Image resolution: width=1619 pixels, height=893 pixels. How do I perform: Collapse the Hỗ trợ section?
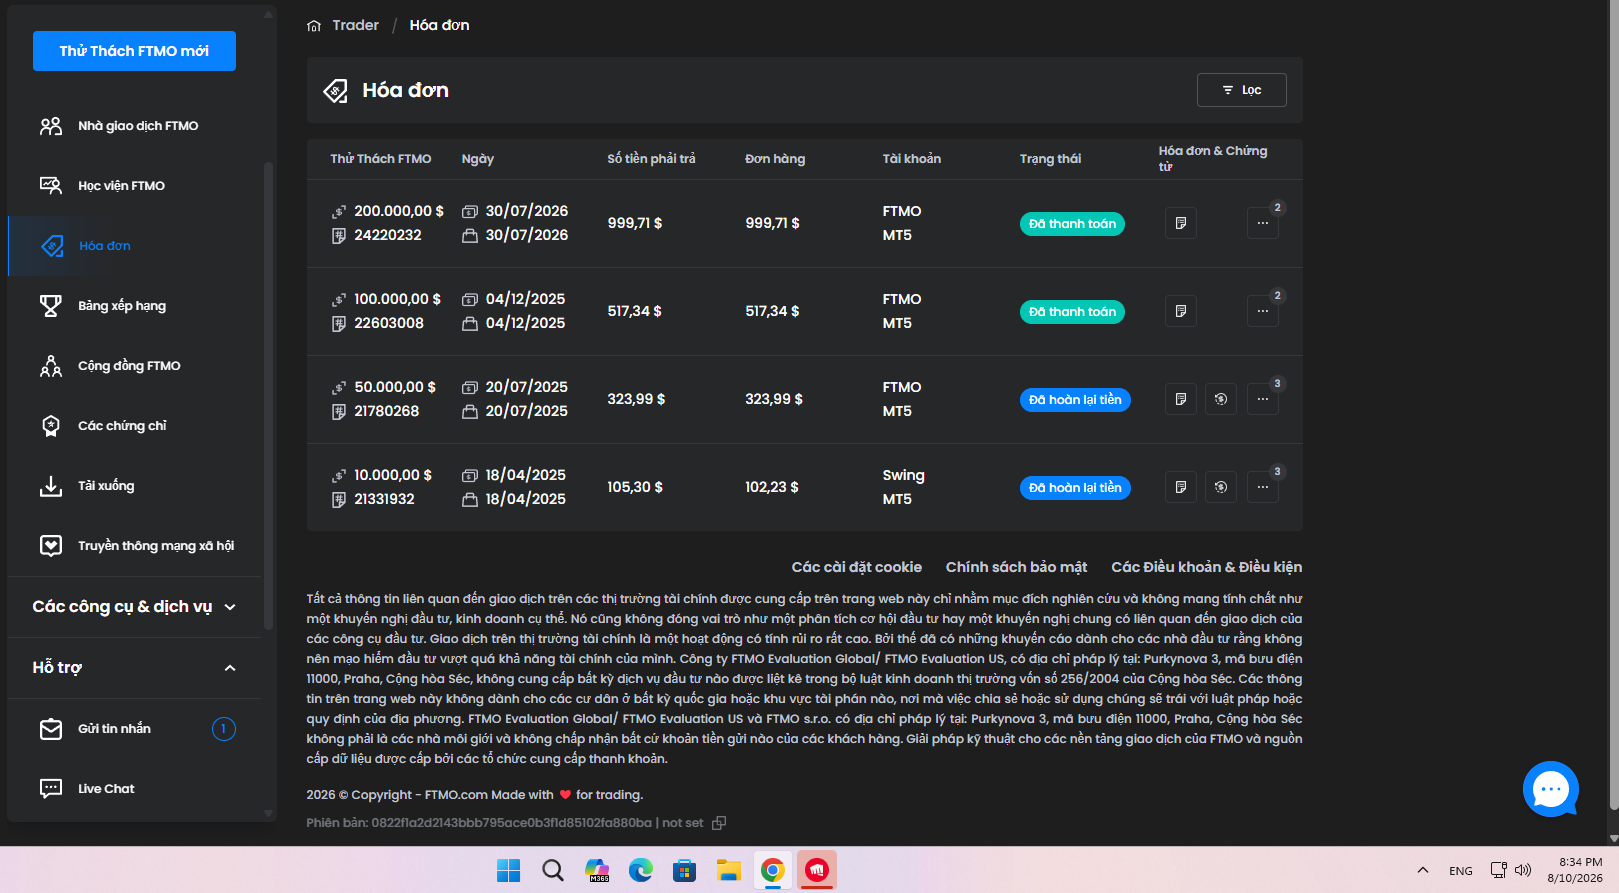click(134, 667)
